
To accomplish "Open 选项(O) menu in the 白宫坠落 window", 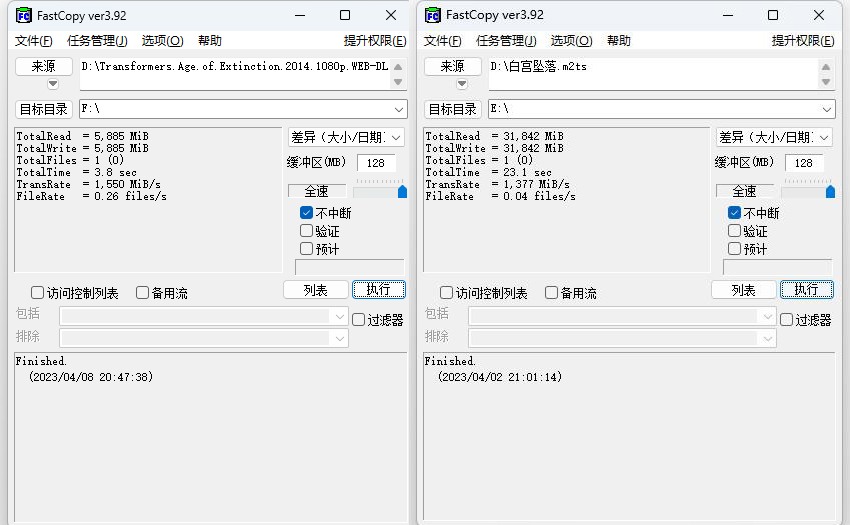I will 570,41.
